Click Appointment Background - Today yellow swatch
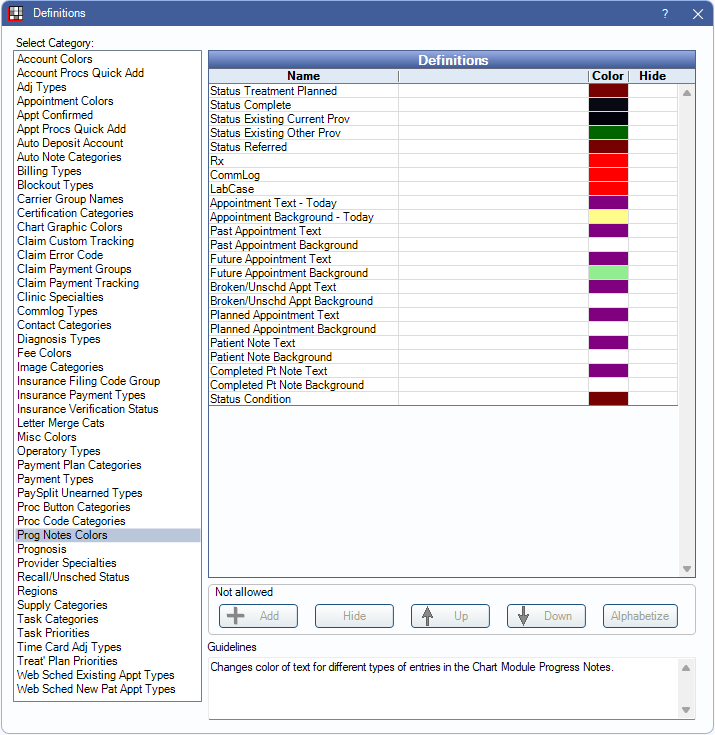 (x=608, y=217)
